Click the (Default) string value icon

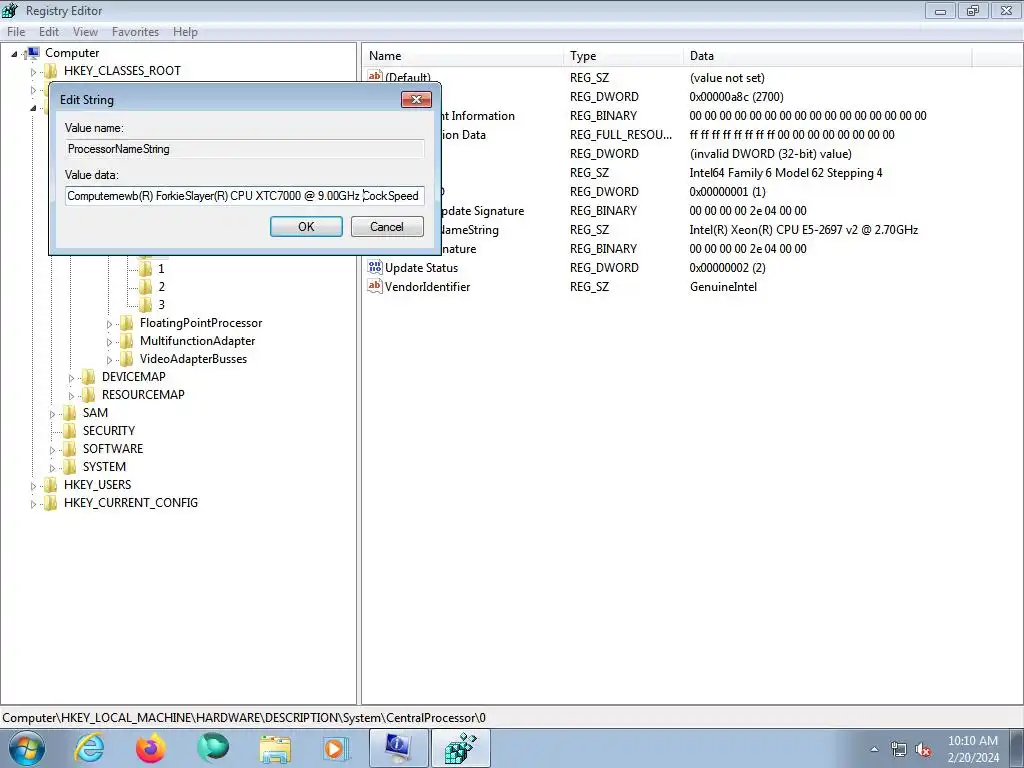375,76
